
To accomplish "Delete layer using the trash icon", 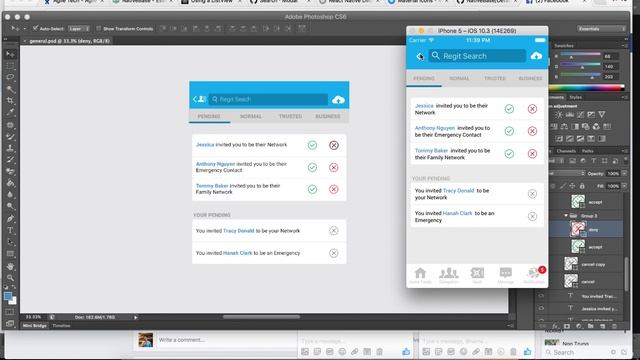I will pyautogui.click(x=614, y=326).
